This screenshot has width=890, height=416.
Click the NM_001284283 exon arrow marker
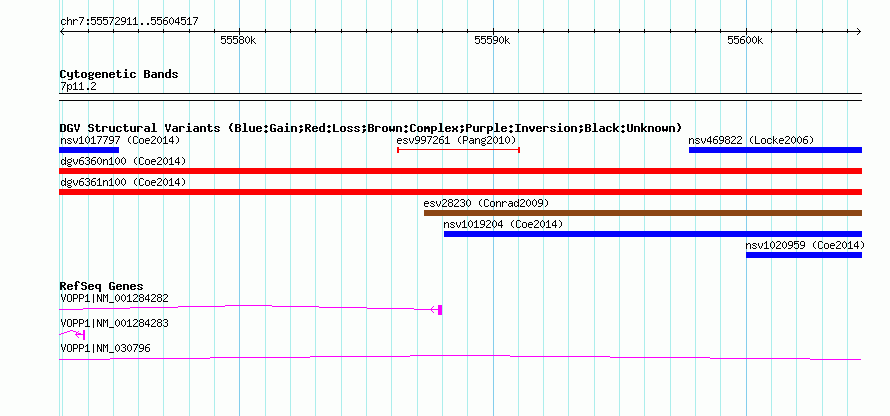(80, 335)
